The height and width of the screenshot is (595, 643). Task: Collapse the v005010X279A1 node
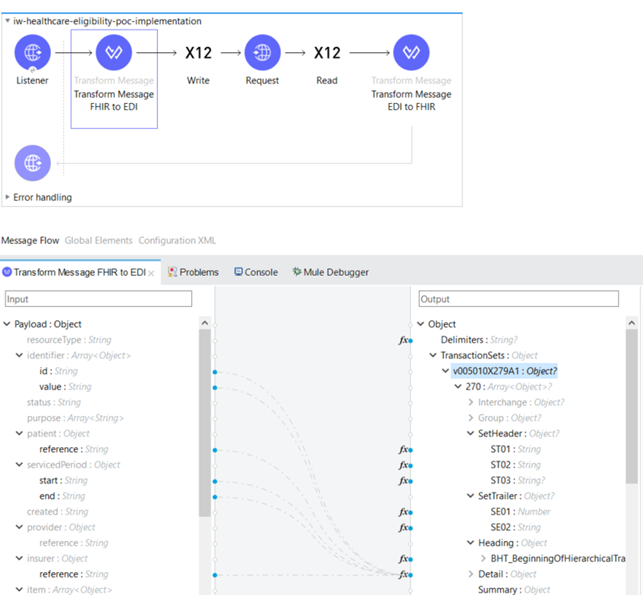(445, 371)
